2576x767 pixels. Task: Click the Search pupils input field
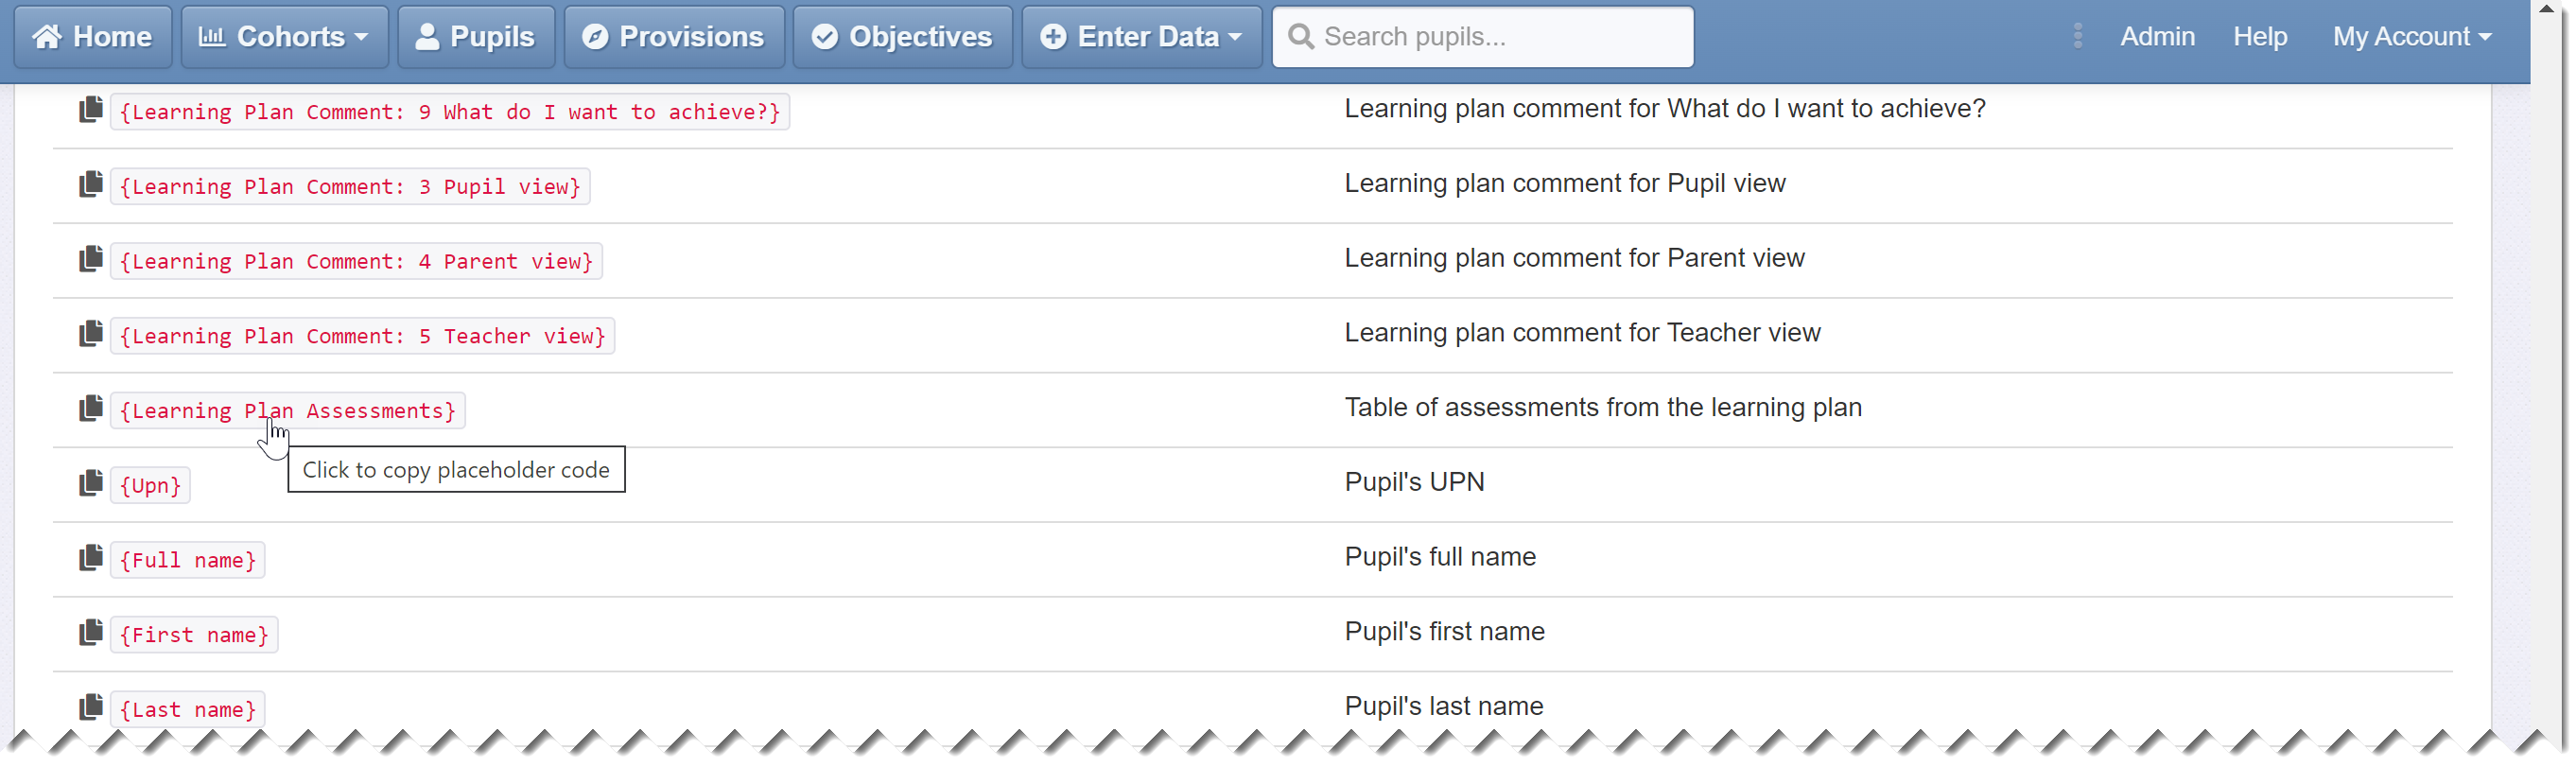click(1483, 37)
